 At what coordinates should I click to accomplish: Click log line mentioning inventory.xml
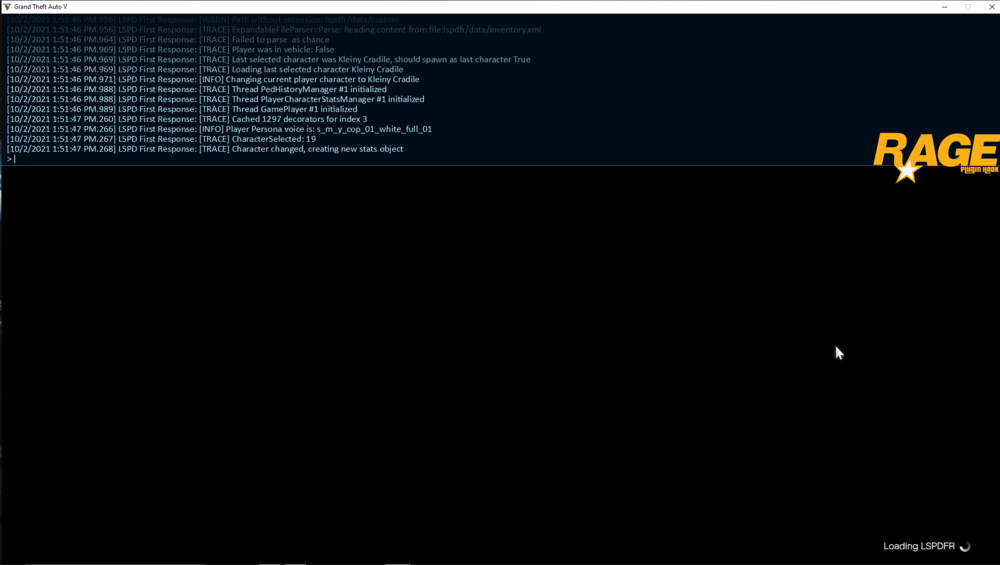[x=274, y=30]
